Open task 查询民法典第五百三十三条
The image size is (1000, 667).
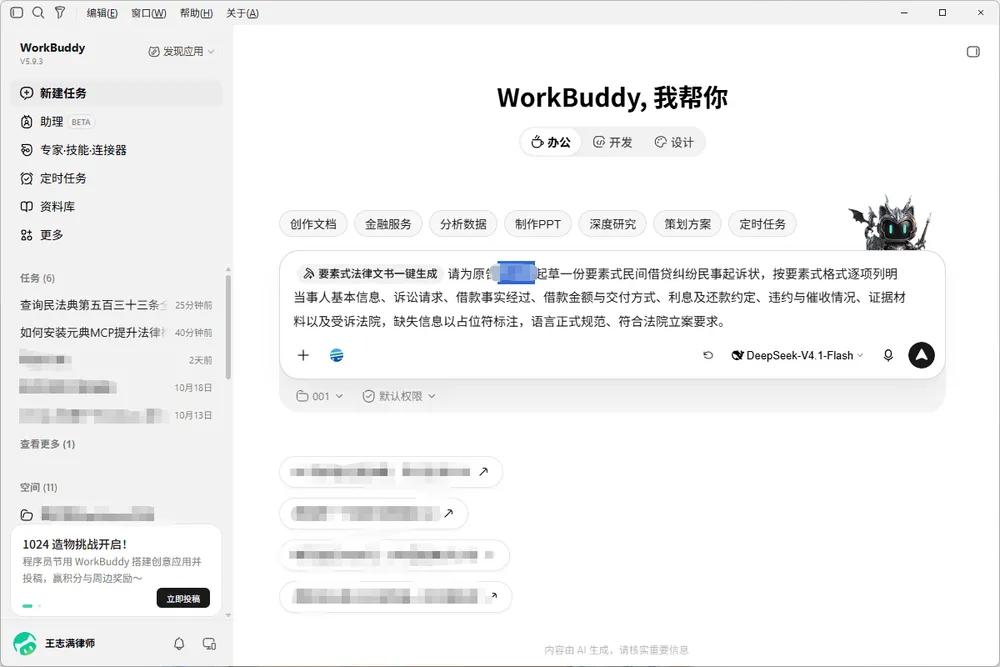pos(116,305)
